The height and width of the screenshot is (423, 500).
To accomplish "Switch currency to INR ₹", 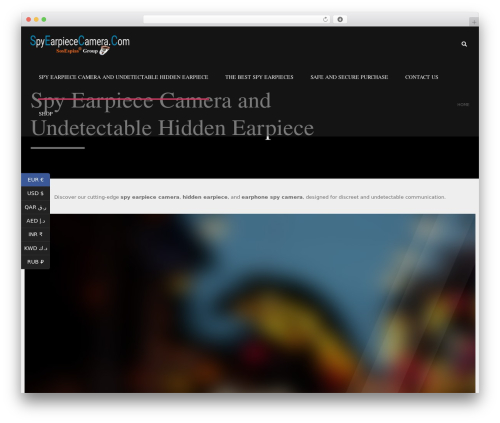I will [35, 234].
